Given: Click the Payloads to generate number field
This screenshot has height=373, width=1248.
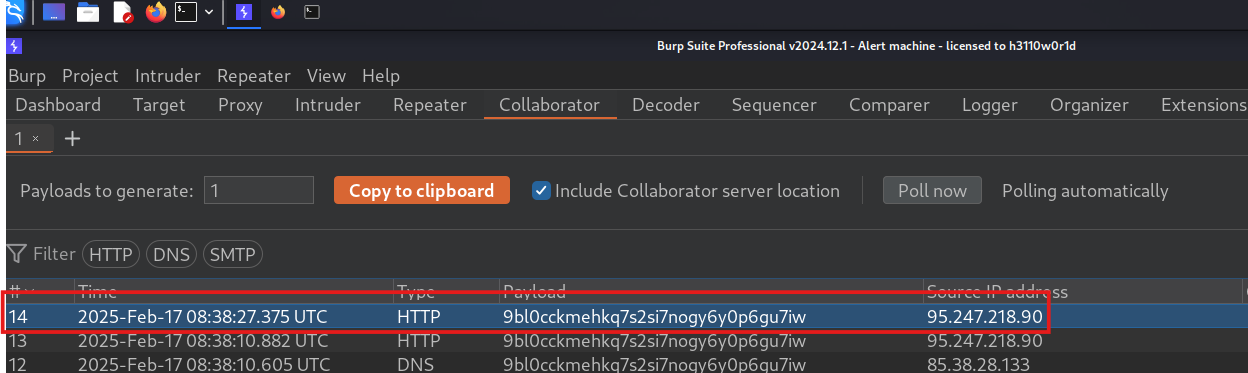Looking at the screenshot, I should (x=259, y=190).
